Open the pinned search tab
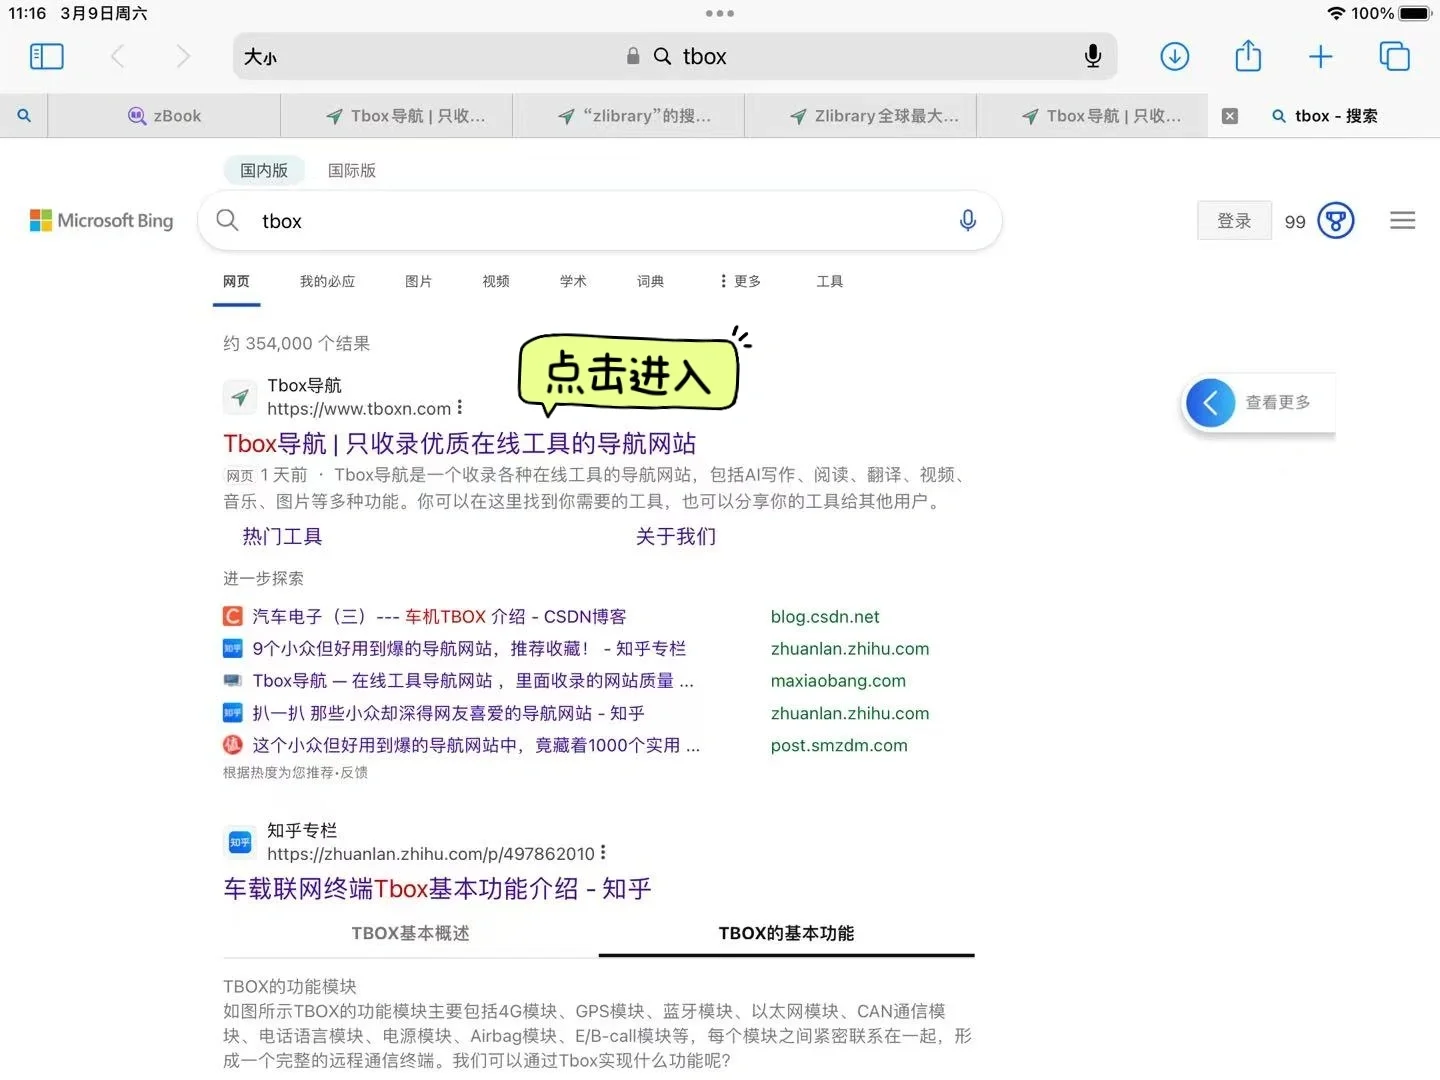Screen dimensions: 1440x1080 pyautogui.click(x=24, y=116)
